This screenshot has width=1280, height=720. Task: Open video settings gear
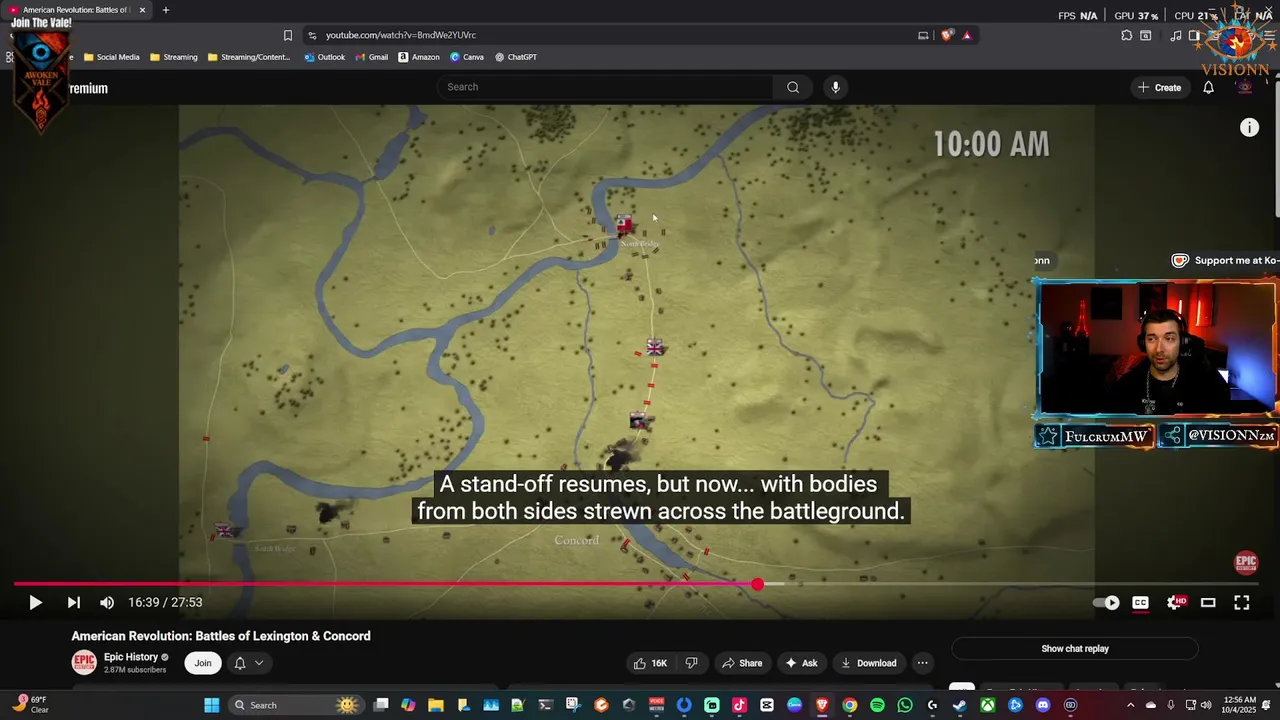point(1176,602)
